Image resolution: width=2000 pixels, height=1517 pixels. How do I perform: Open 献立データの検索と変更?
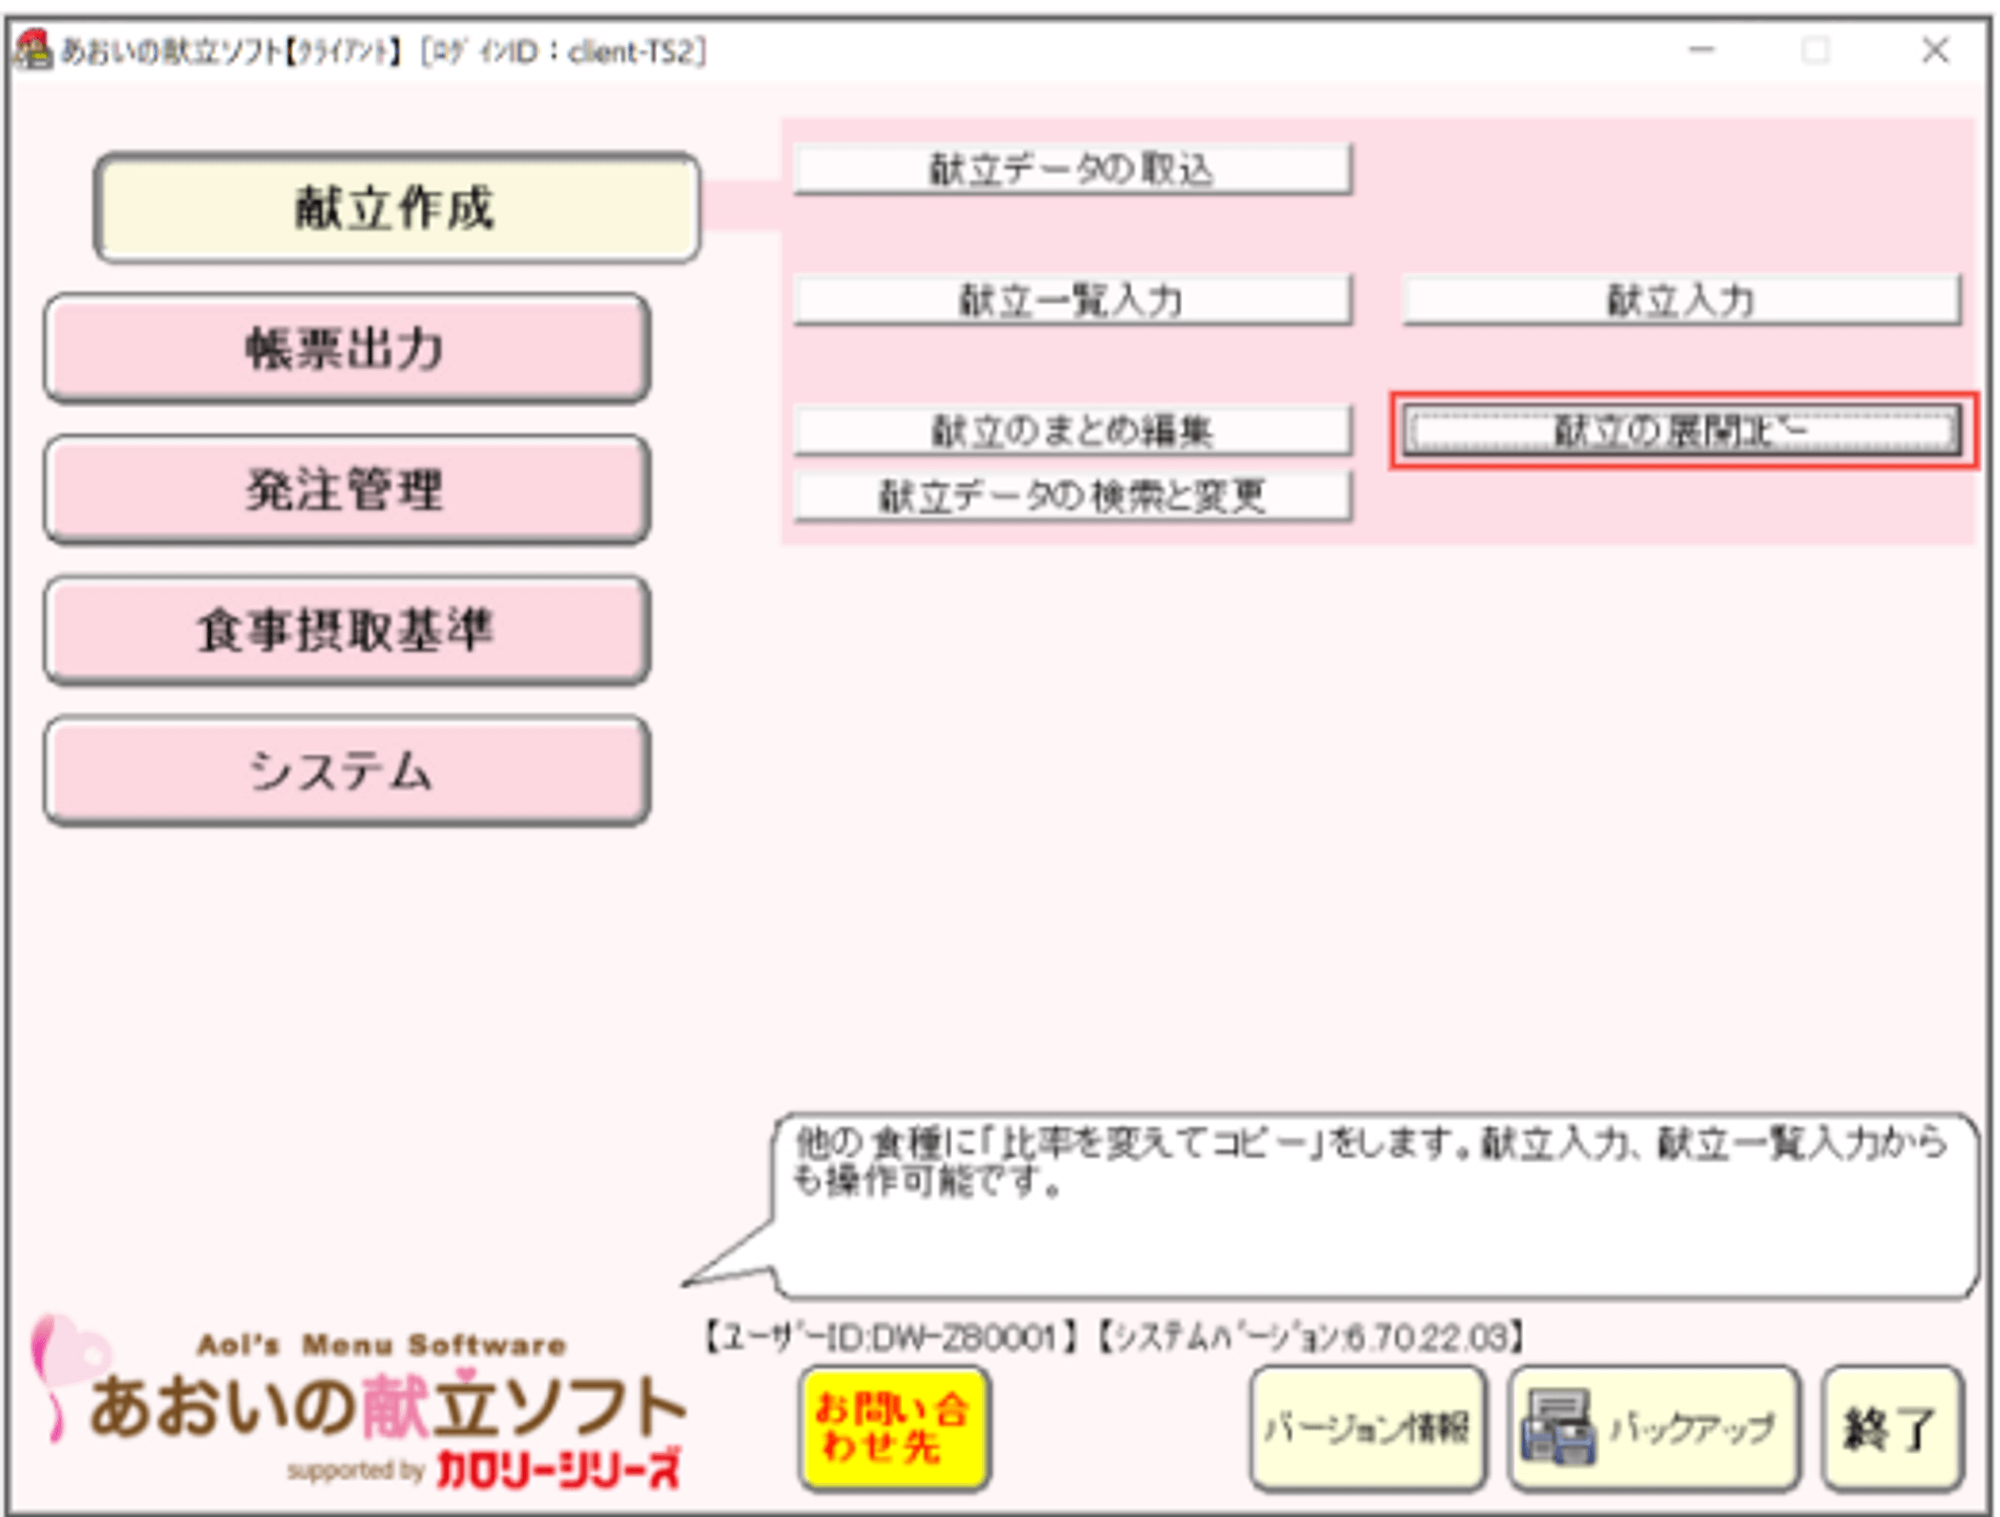coord(1073,496)
